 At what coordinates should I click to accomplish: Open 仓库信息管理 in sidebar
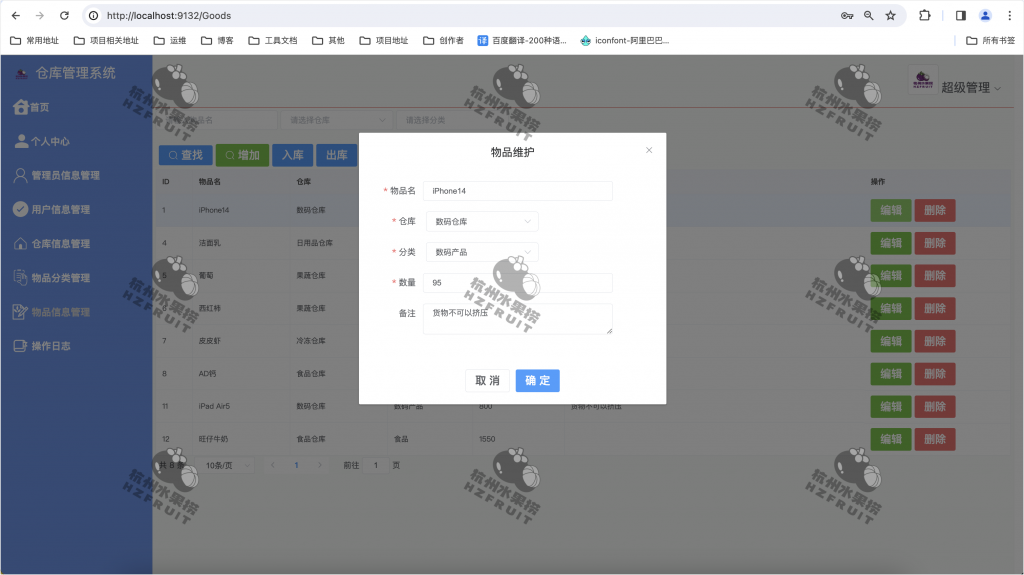click(x=52, y=244)
